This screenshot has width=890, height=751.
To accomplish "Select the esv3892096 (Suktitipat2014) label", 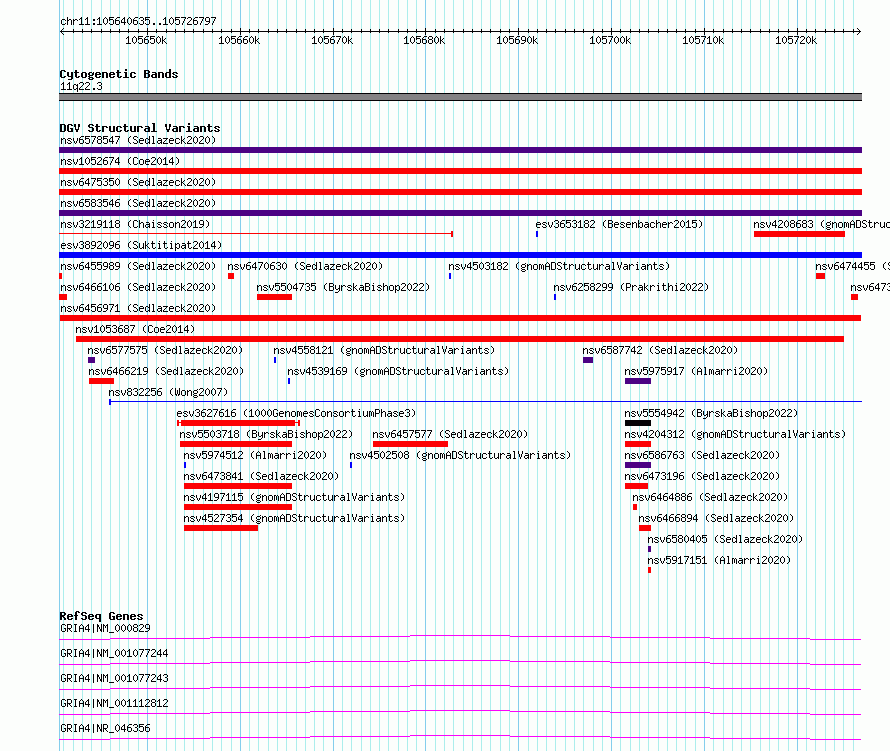I will [x=141, y=245].
